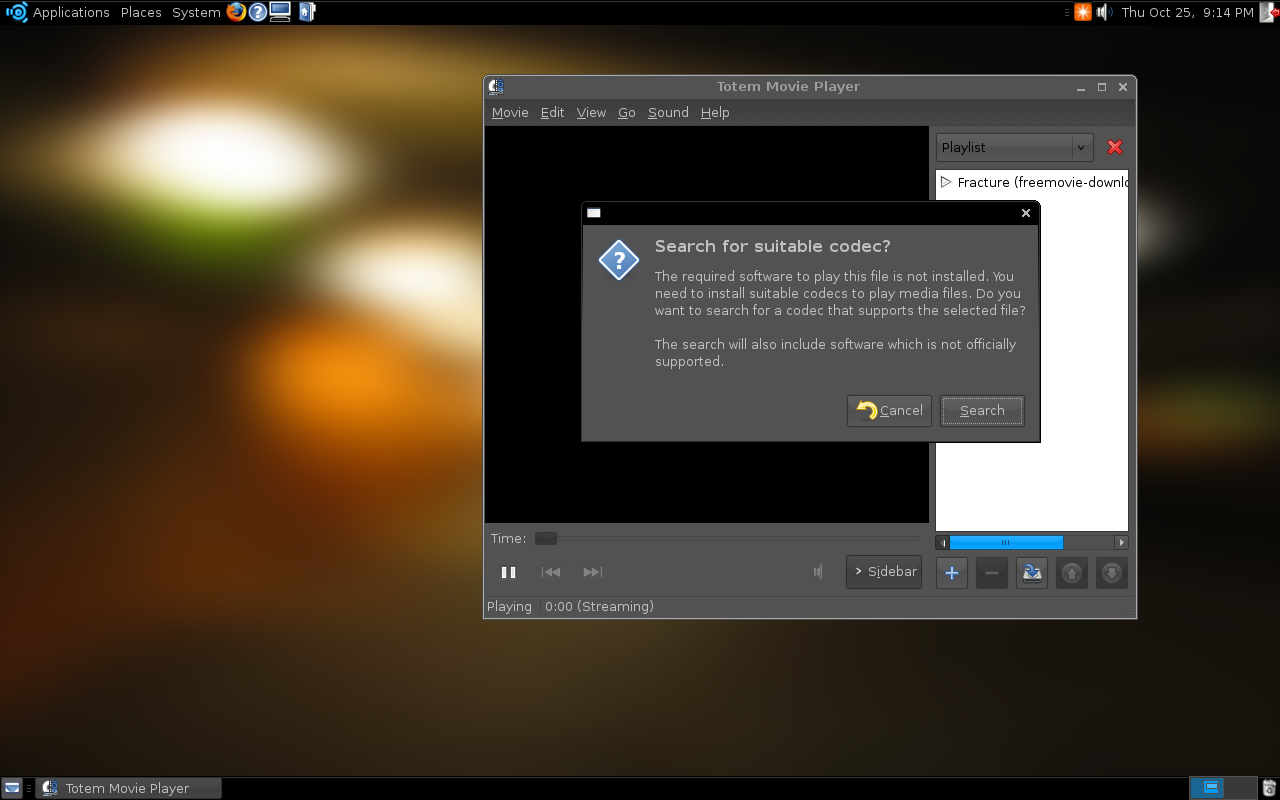Screen dimensions: 1280x800
Task: Click the playlist scrollbar left arrow
Action: [x=942, y=543]
